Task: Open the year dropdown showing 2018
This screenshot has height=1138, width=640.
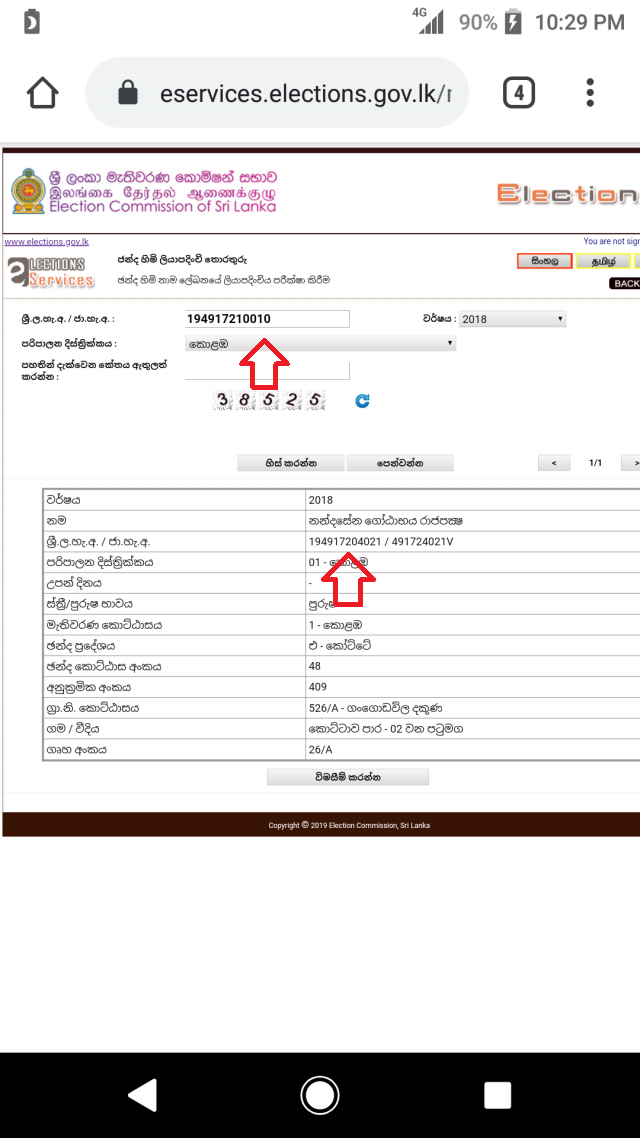Action: click(512, 319)
